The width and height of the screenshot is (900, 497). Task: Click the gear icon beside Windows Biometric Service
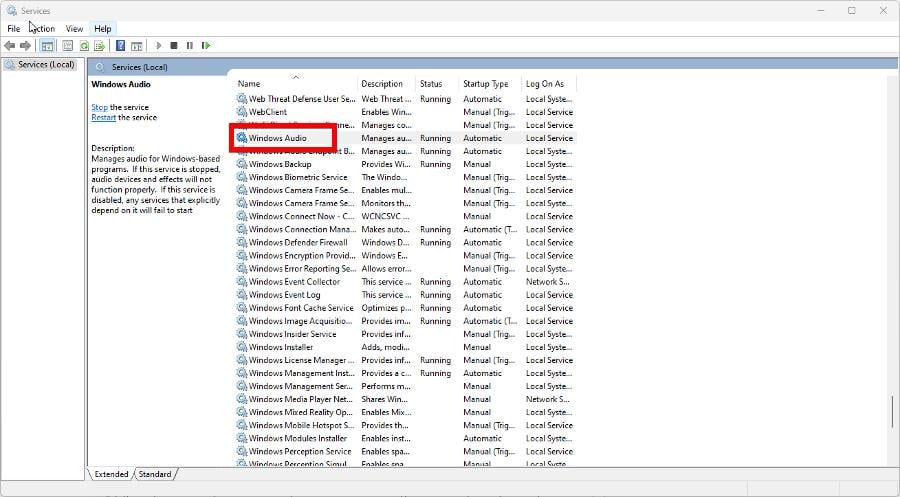[242, 177]
